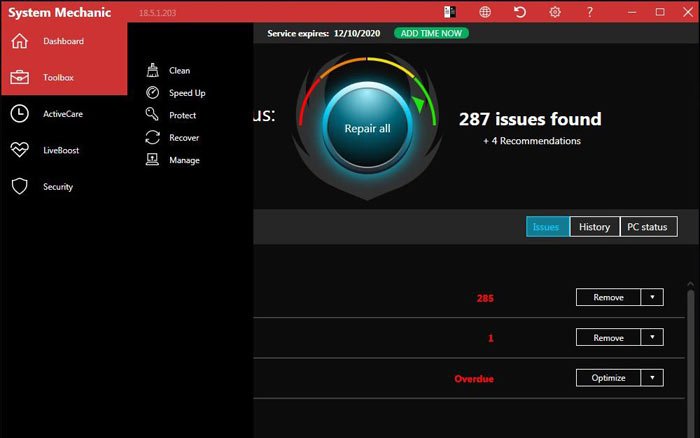700x438 pixels.
Task: Switch to the Issues tab
Action: click(547, 226)
